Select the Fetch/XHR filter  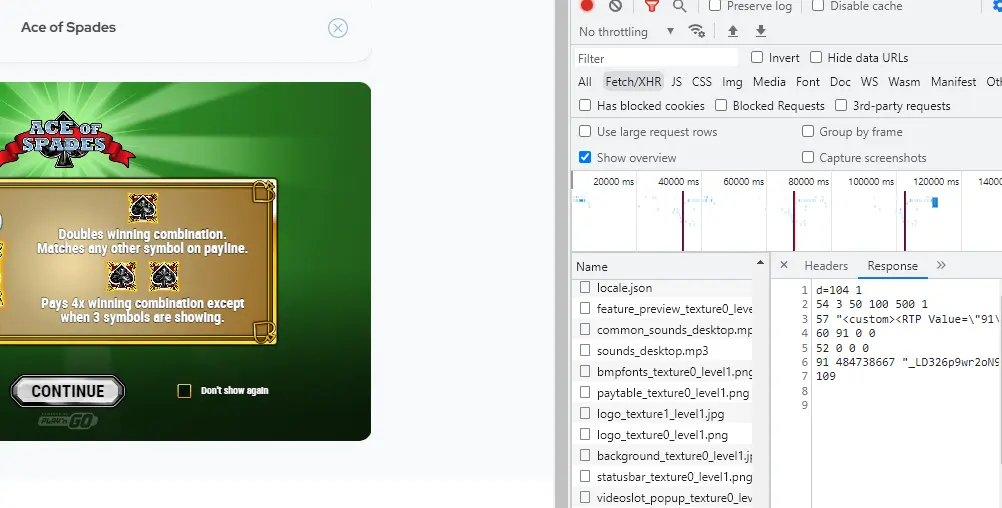pyautogui.click(x=633, y=82)
